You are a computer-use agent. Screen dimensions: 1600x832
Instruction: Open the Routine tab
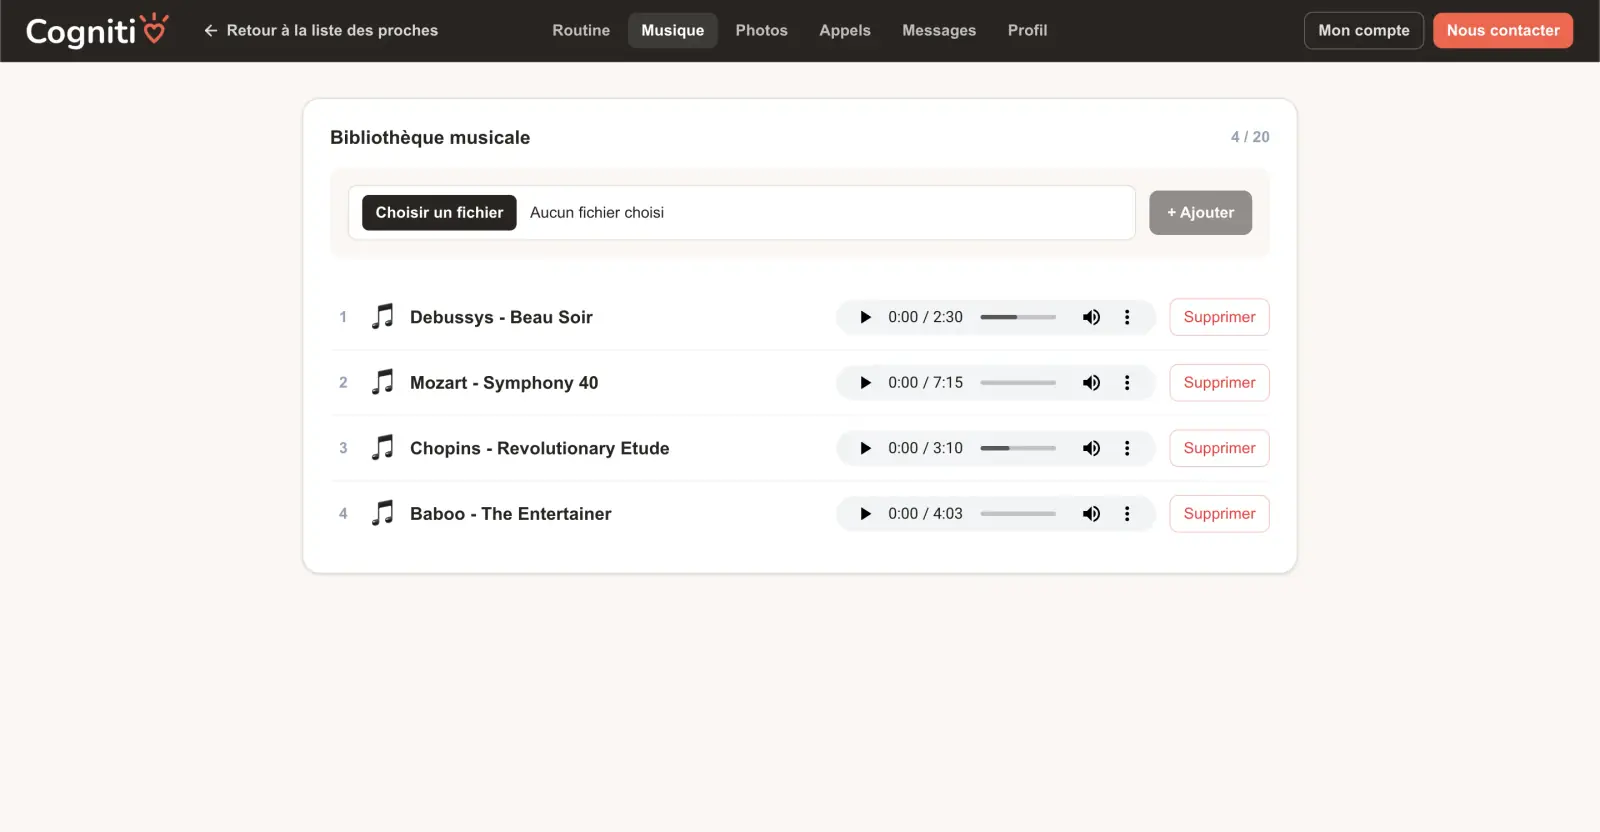tap(581, 30)
